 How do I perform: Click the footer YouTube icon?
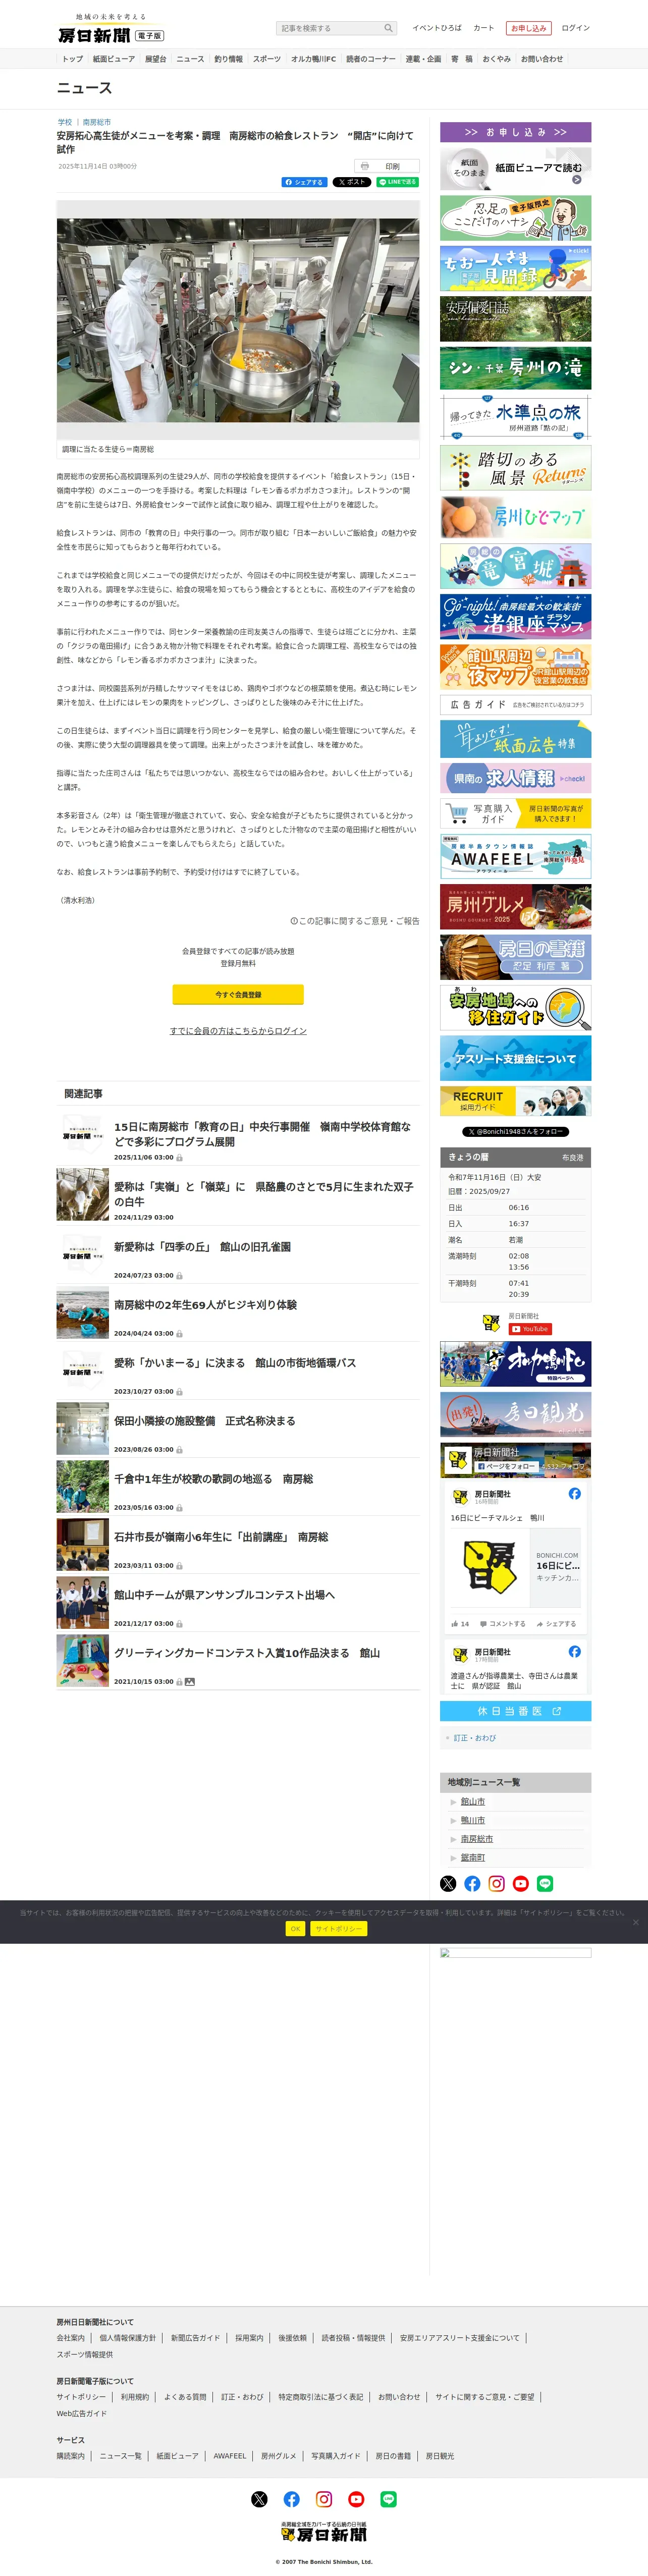coord(356,2499)
